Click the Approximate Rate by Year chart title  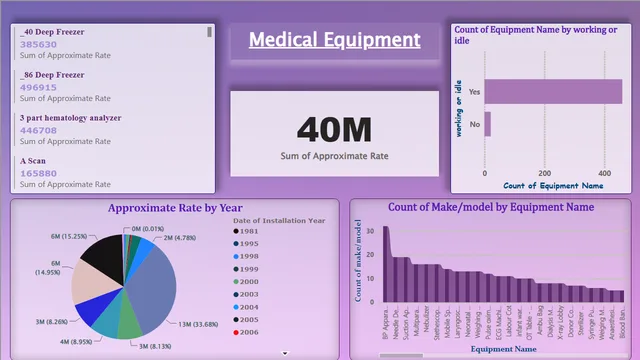point(175,208)
